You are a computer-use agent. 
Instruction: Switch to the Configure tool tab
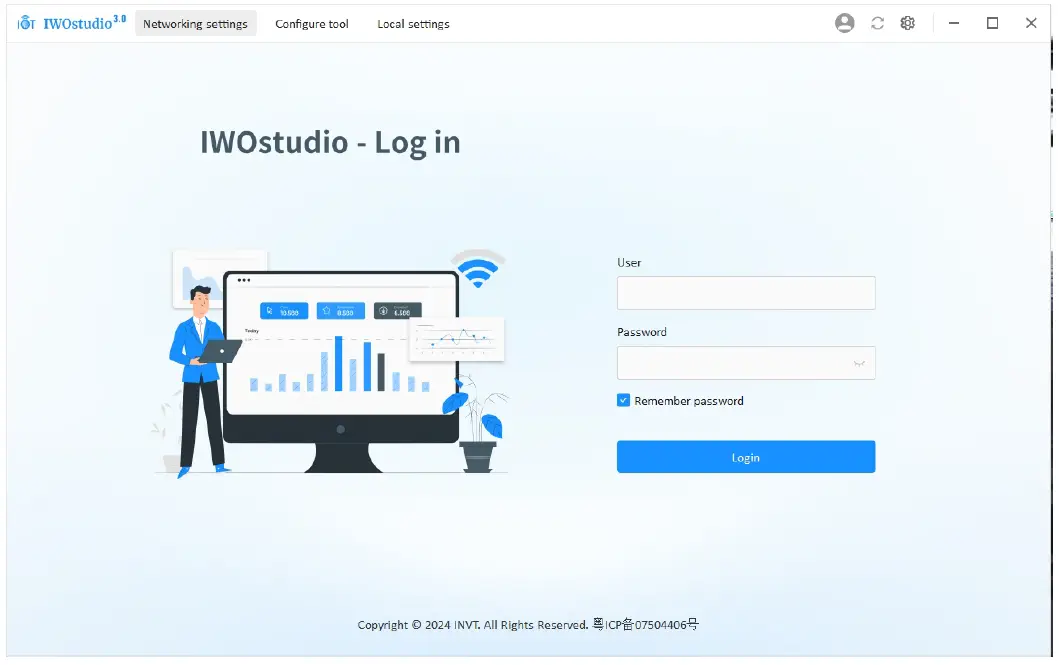pyautogui.click(x=311, y=24)
